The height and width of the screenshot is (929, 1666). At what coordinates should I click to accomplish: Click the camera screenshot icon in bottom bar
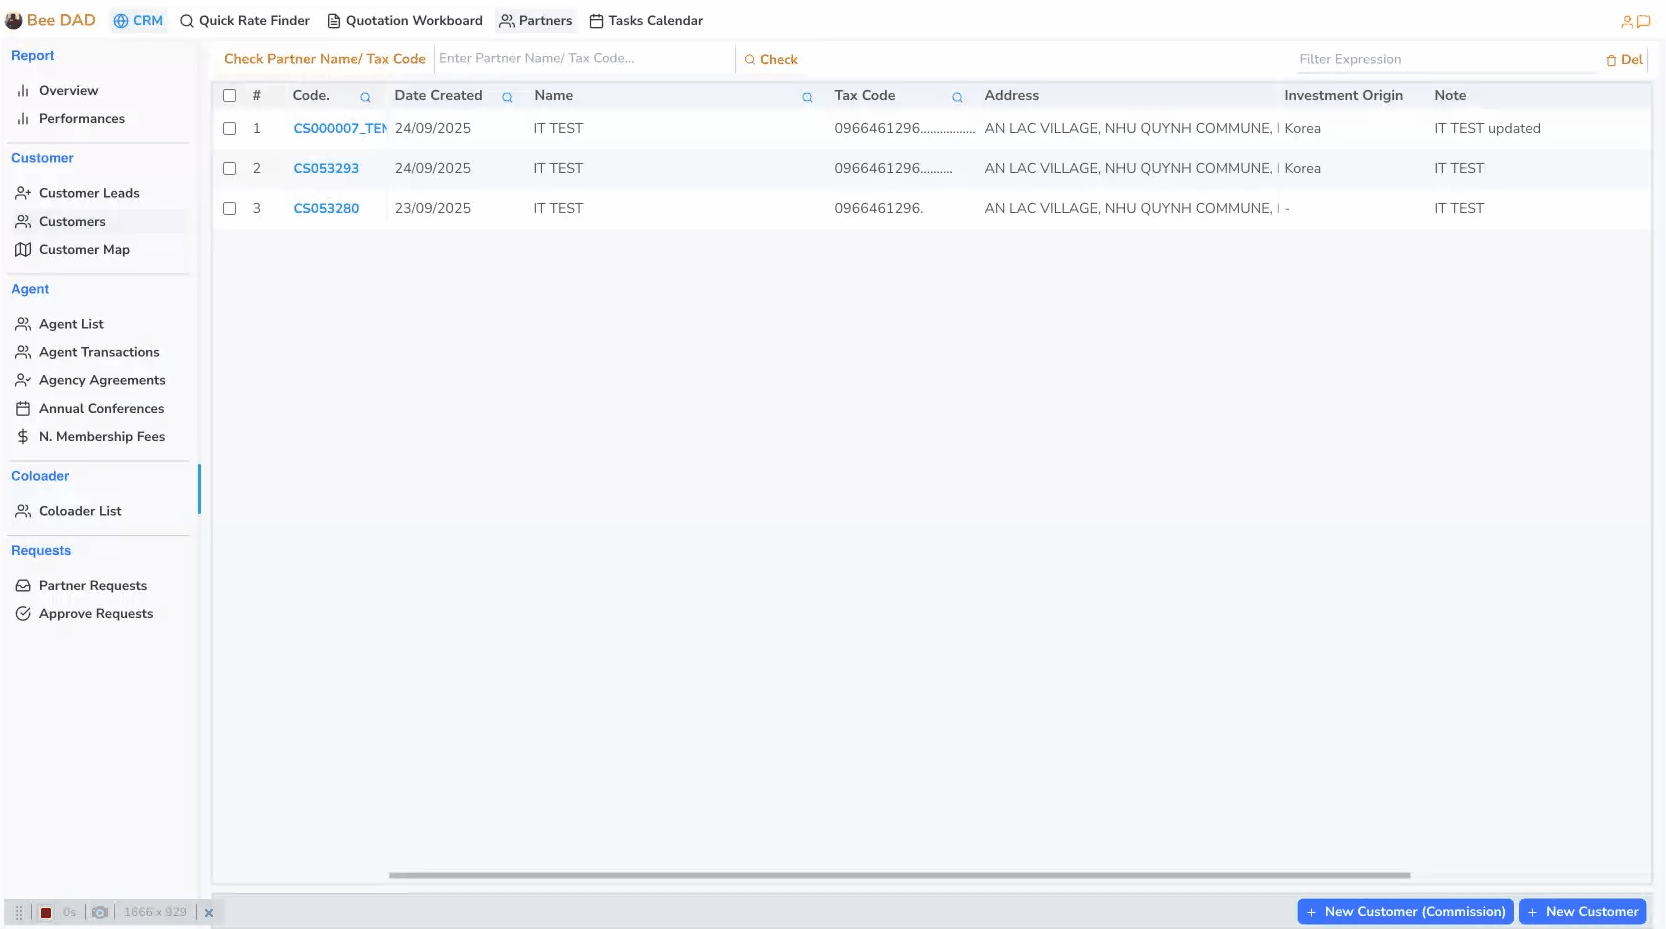tap(100, 912)
